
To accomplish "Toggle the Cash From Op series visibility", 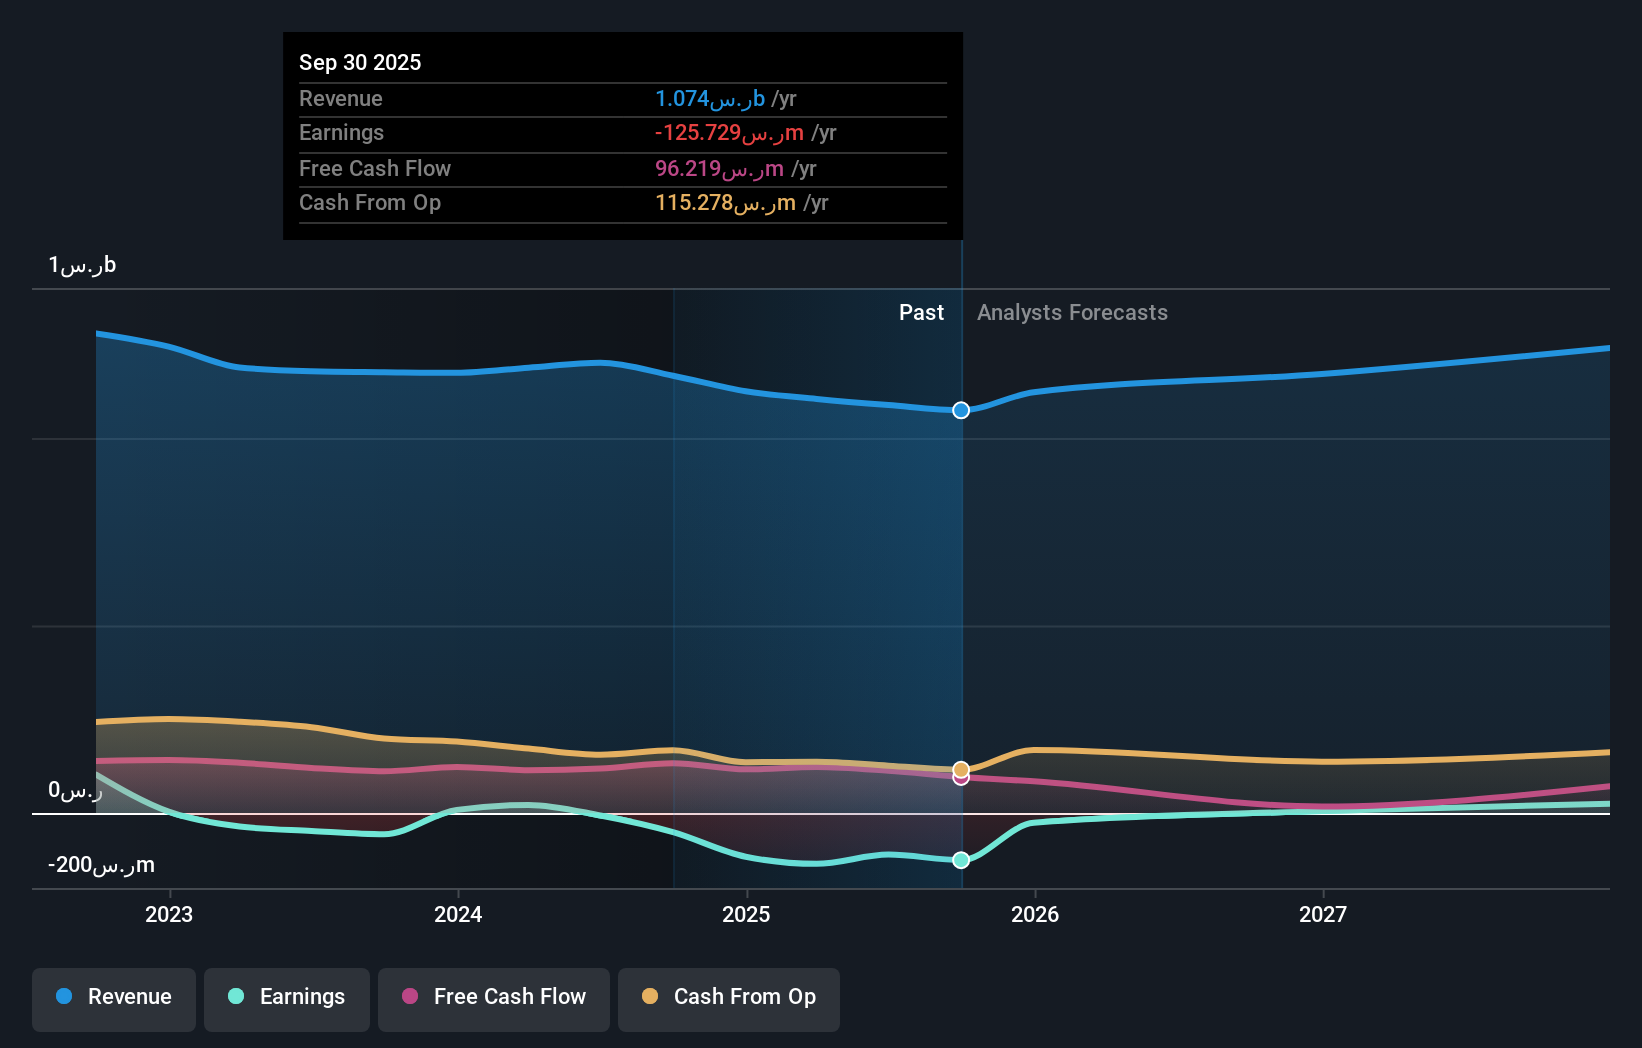I will pos(728,997).
